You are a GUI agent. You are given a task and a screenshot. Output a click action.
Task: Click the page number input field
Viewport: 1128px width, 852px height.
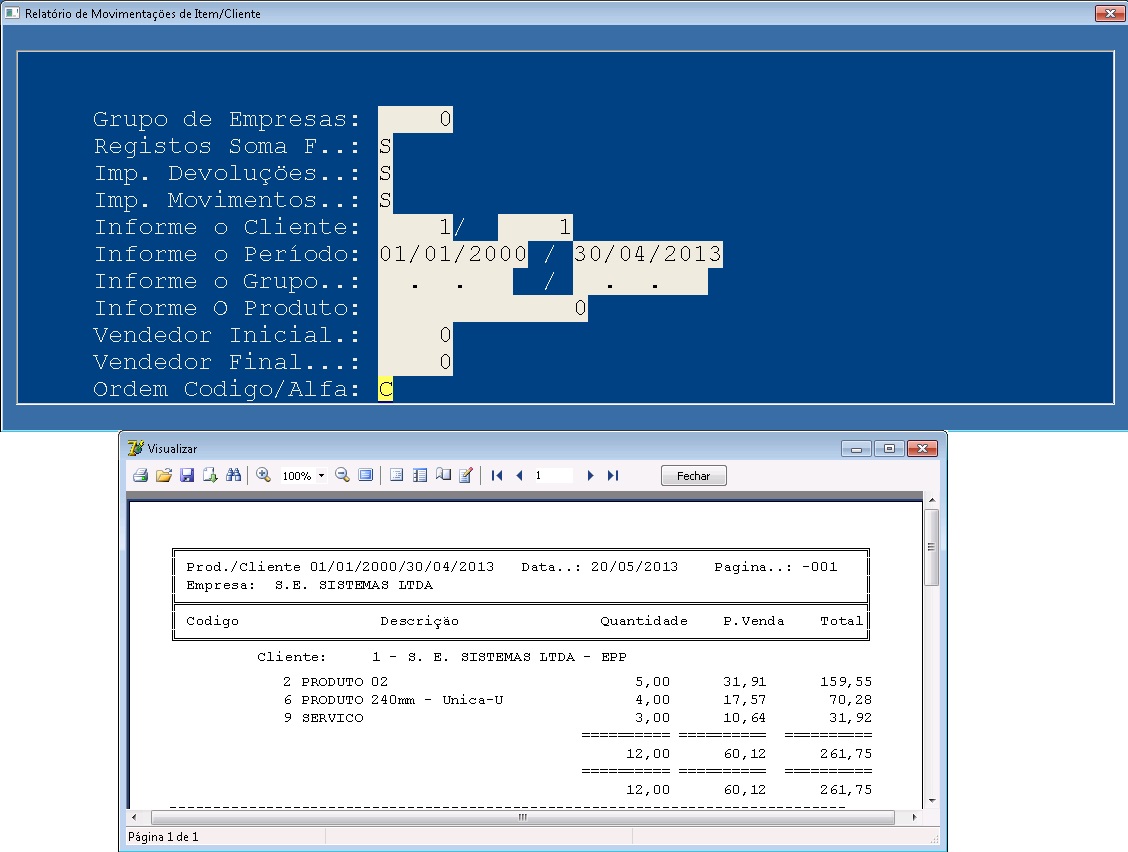[x=553, y=476]
